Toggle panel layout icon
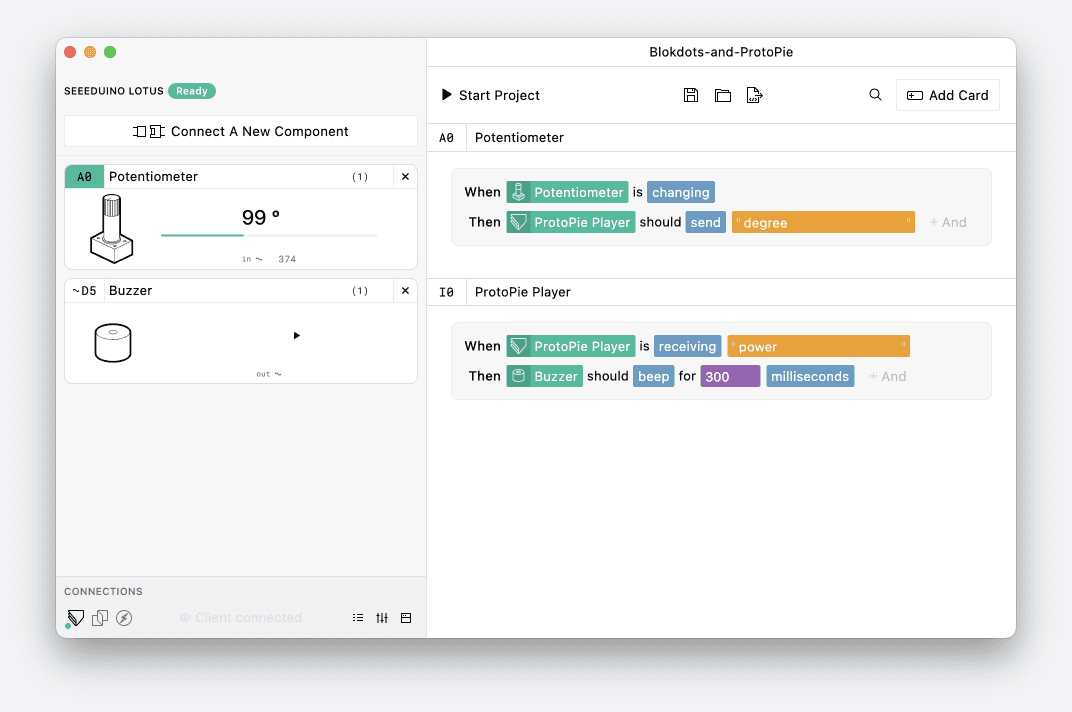The image size is (1072, 712). 406,618
